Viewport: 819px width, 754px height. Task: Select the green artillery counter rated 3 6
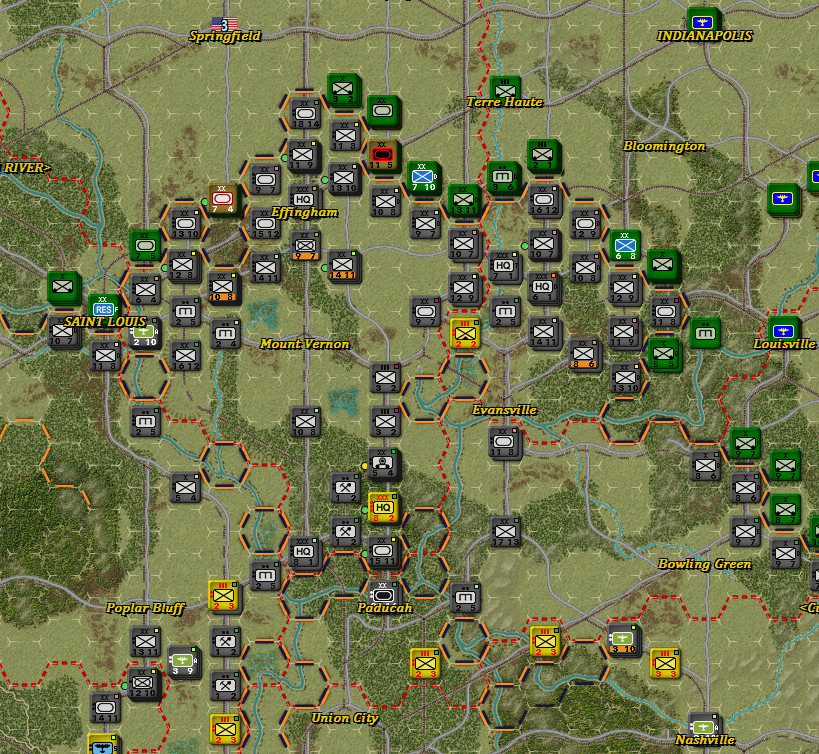point(502,178)
